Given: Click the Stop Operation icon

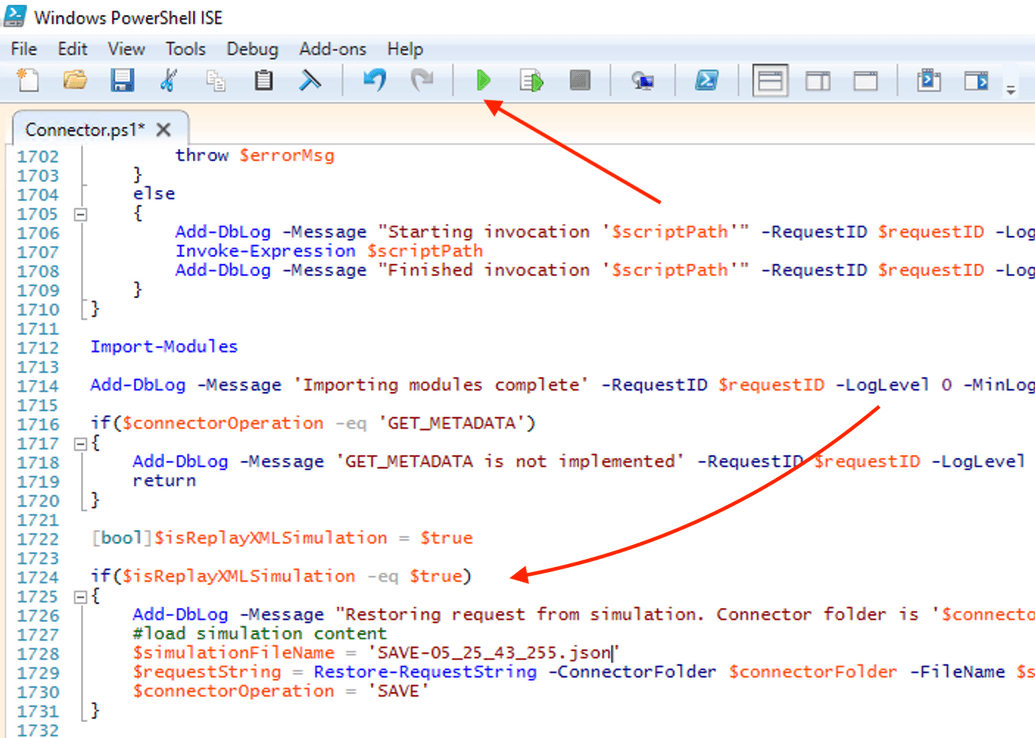Looking at the screenshot, I should click(580, 80).
